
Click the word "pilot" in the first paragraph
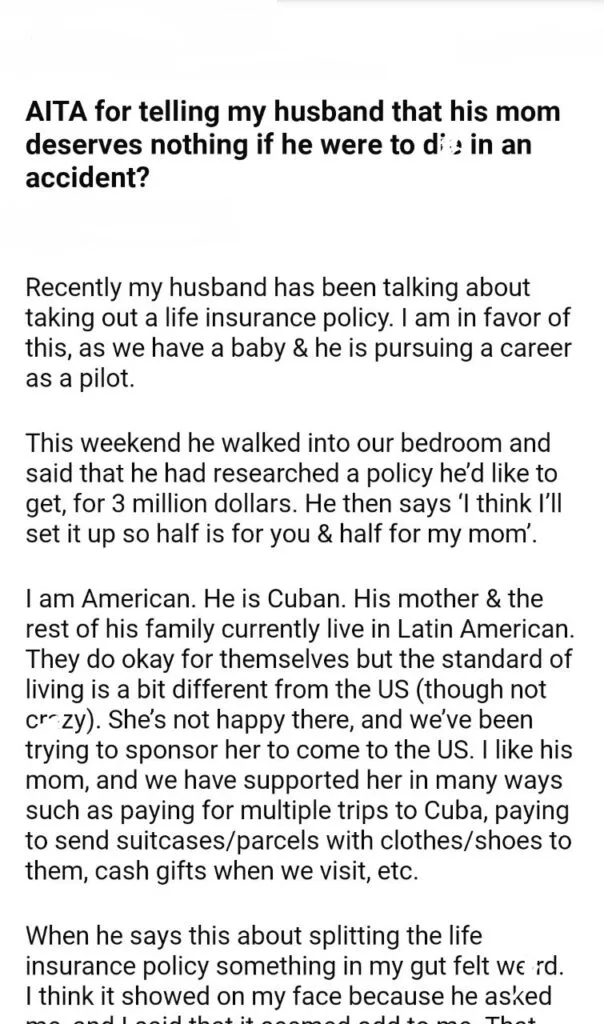tap(104, 379)
